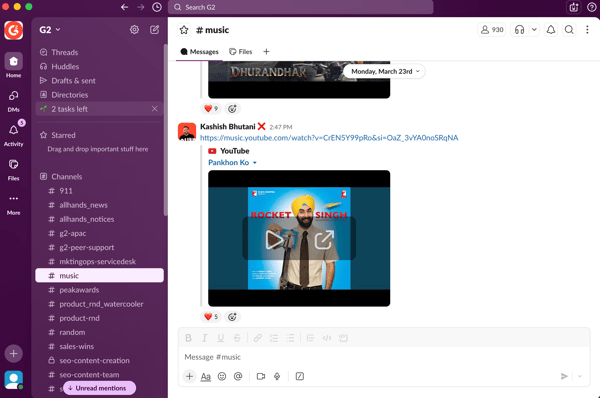Open user profile avatar at bottom

(13, 380)
